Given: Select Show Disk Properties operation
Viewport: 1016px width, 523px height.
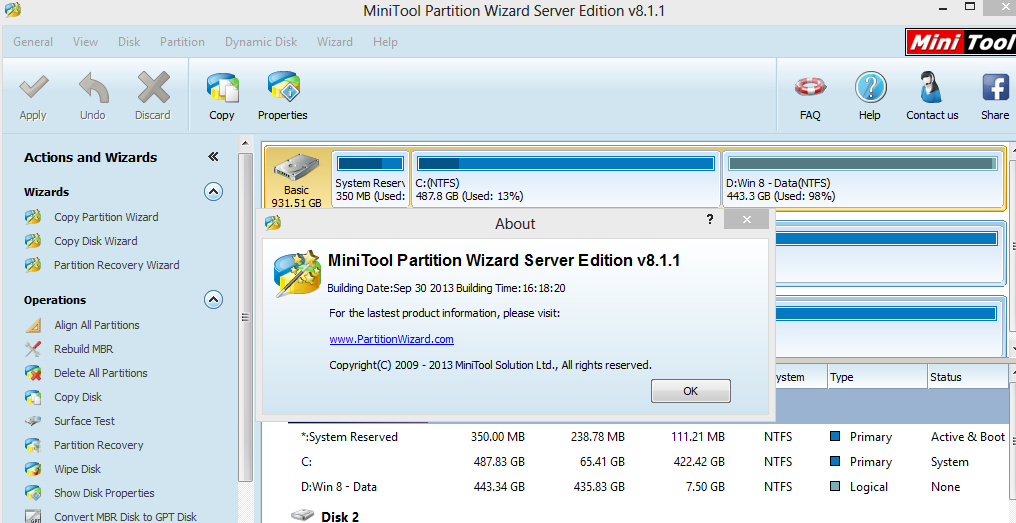Looking at the screenshot, I should point(104,493).
